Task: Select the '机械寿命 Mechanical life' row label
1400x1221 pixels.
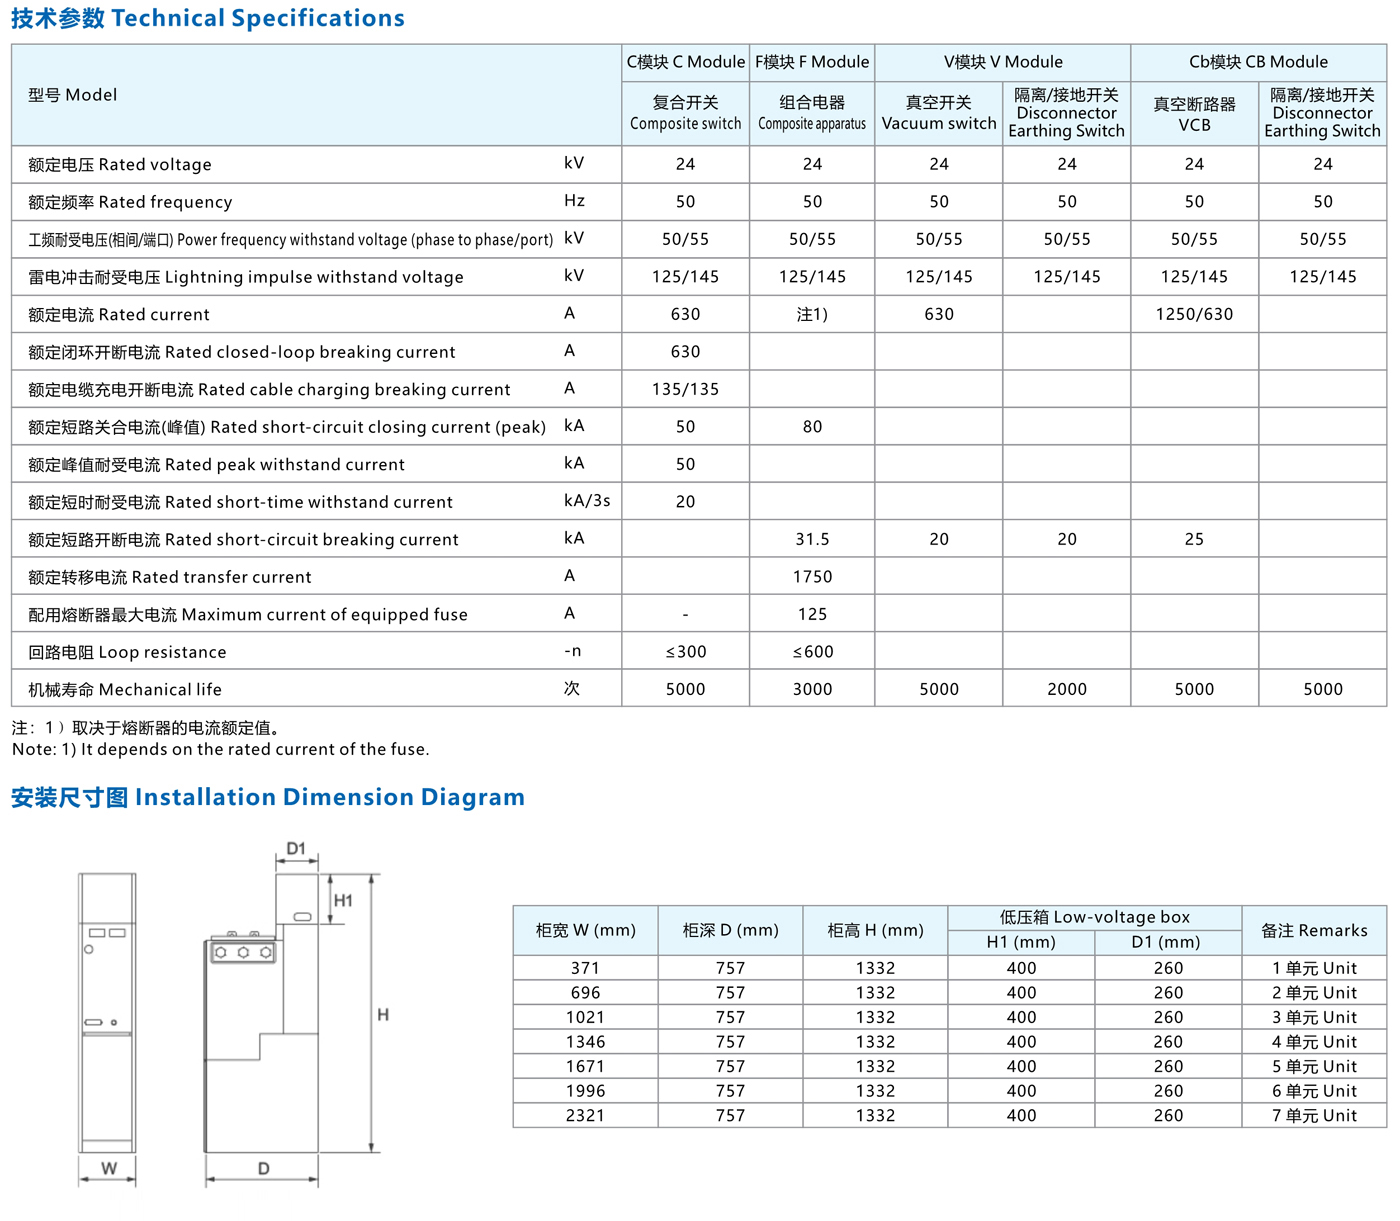Action: point(125,690)
